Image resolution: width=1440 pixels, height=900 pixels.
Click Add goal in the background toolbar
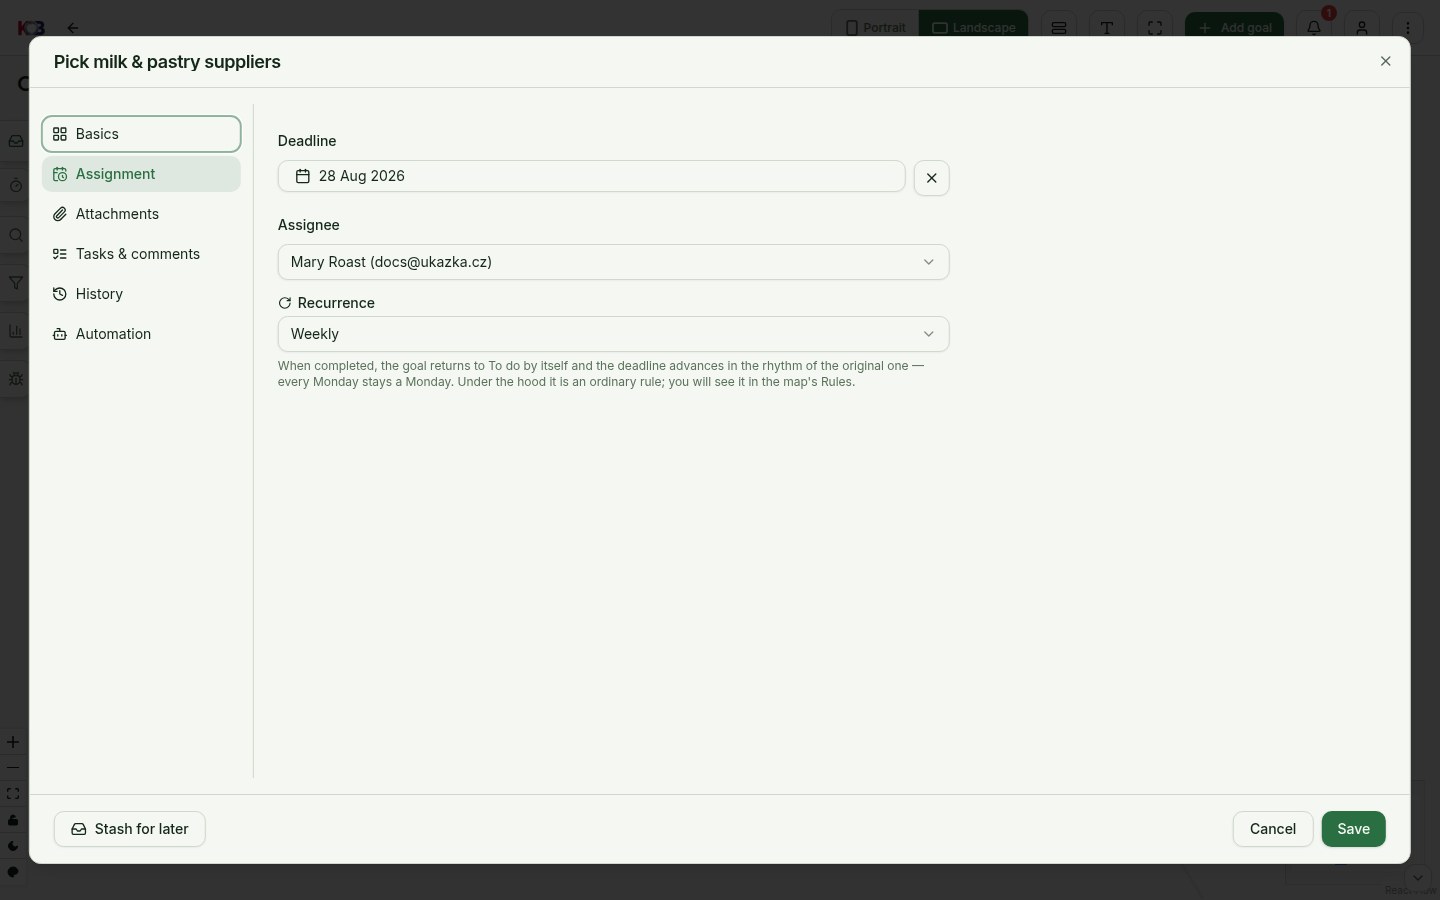pyautogui.click(x=1234, y=27)
